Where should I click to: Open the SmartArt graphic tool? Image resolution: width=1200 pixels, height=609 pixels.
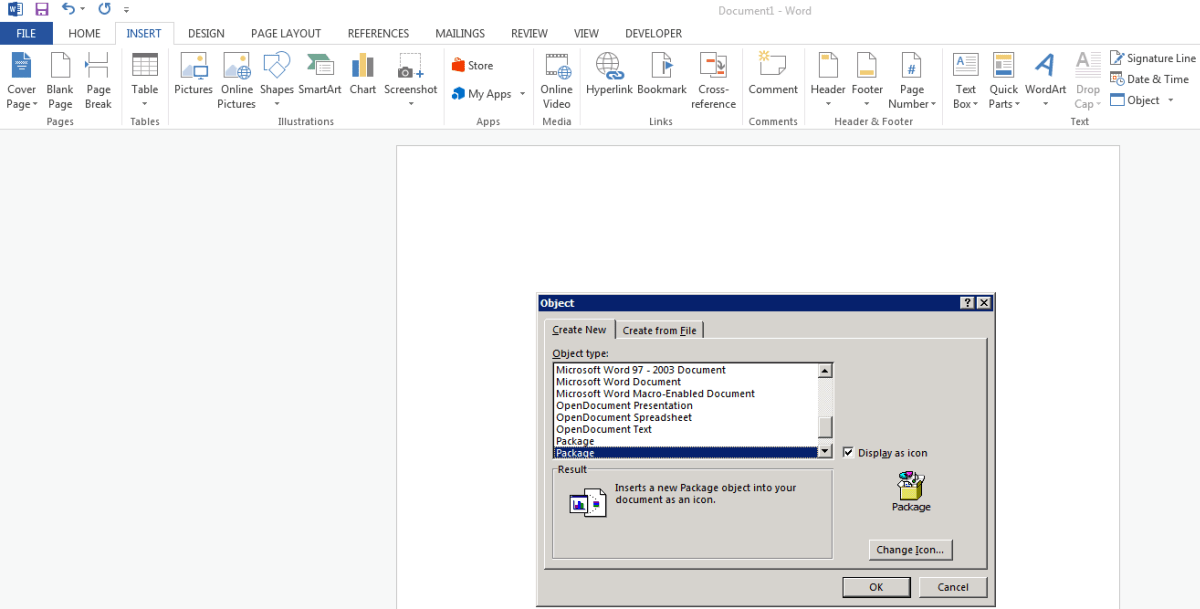pyautogui.click(x=320, y=75)
